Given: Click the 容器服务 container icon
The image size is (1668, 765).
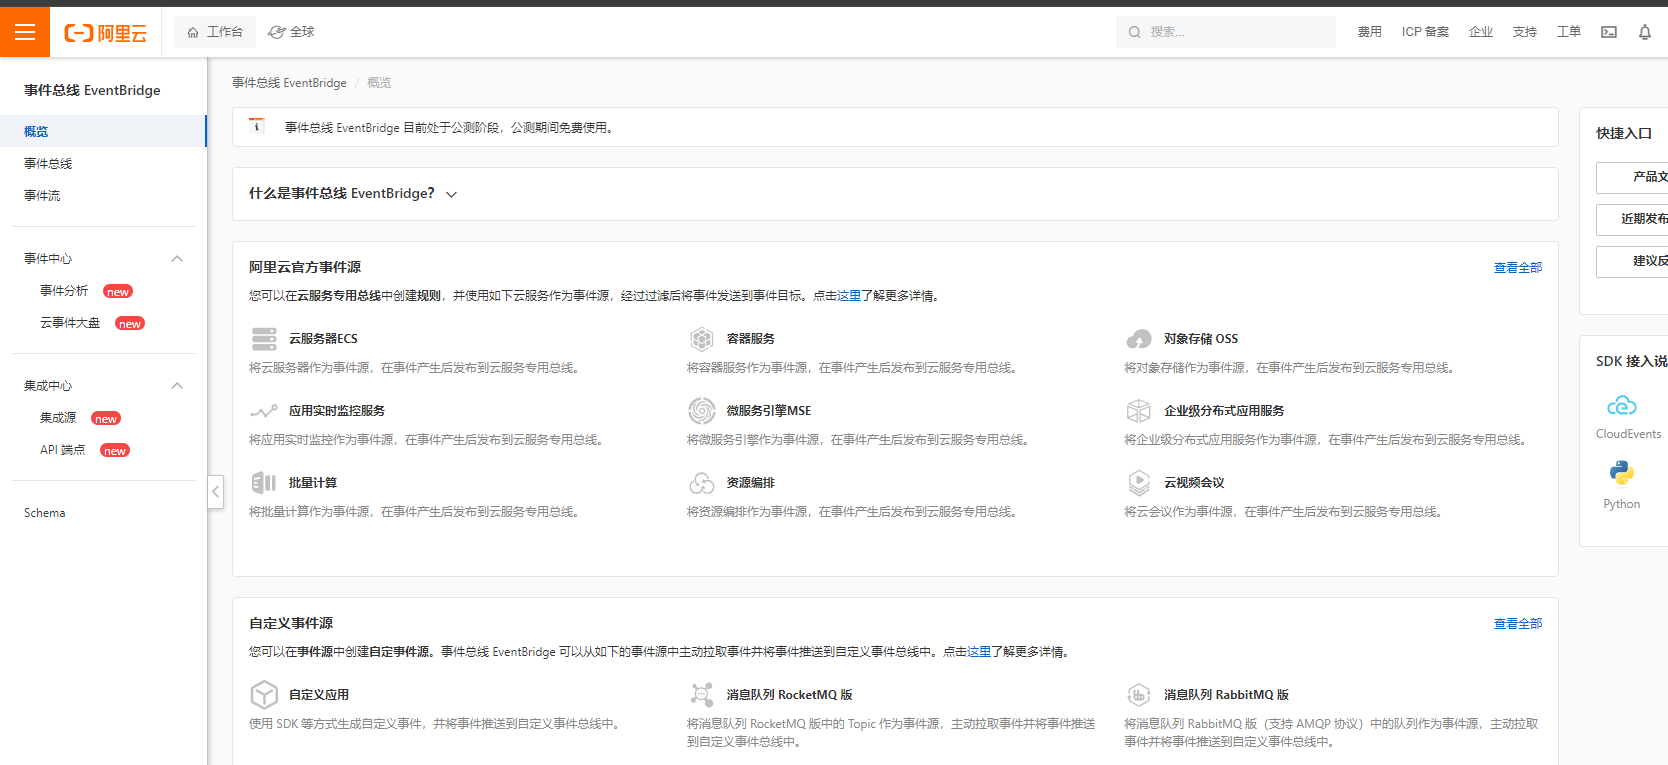Looking at the screenshot, I should click(702, 339).
